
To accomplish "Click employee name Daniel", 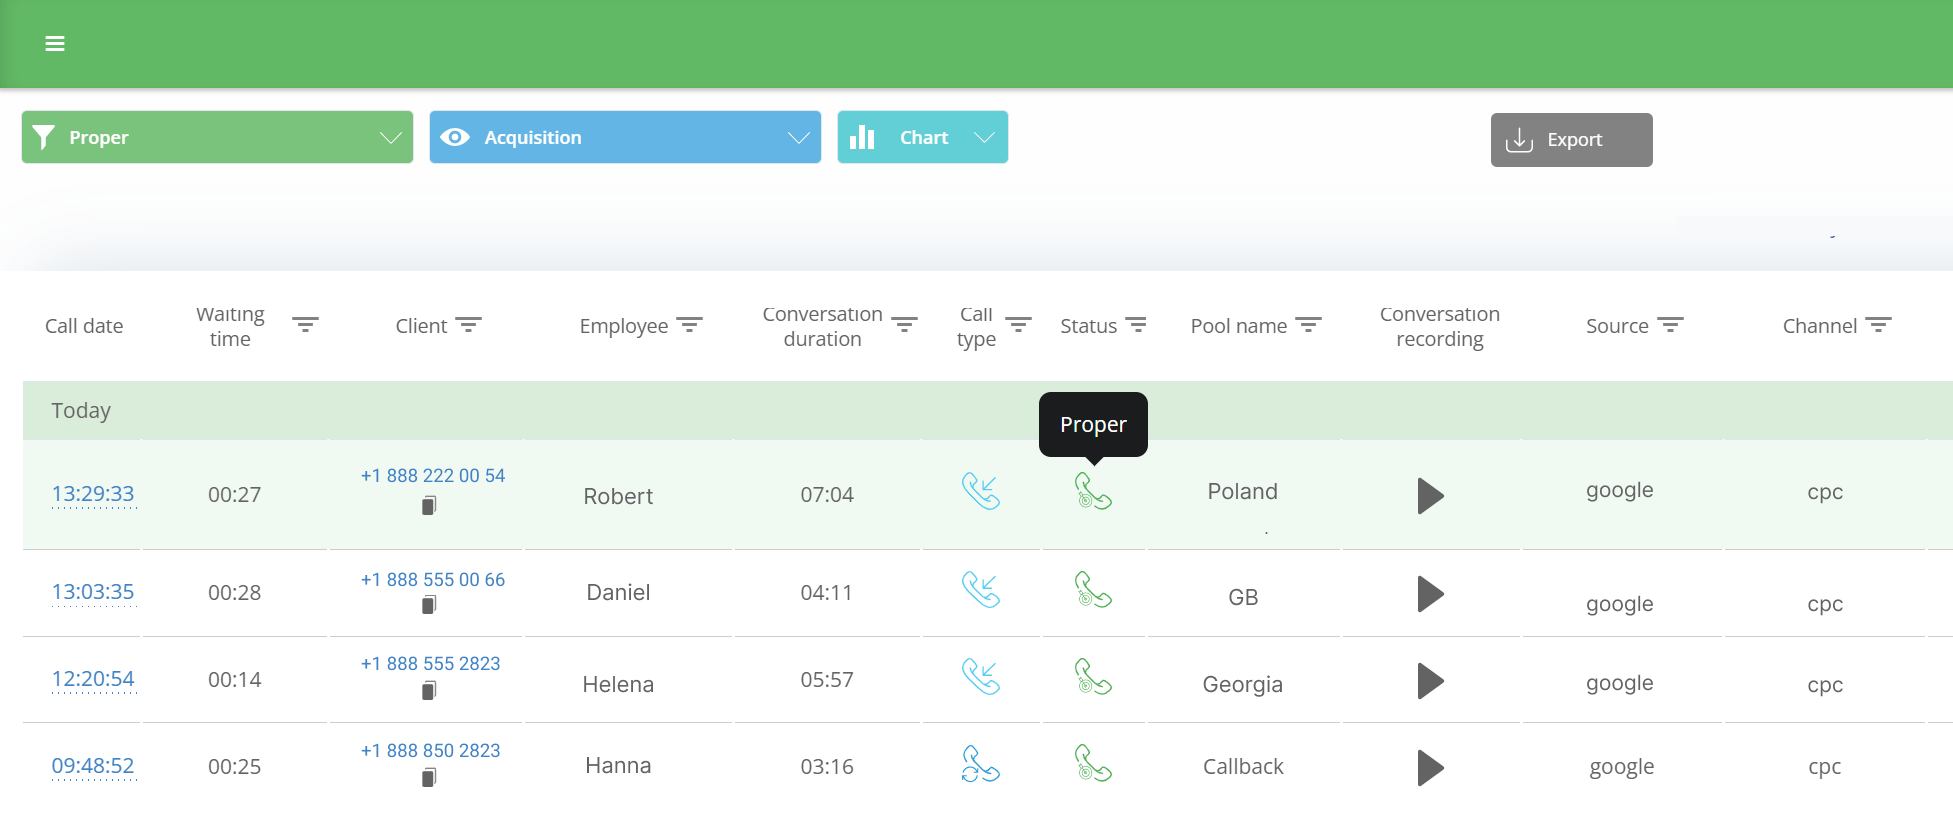I will click(x=618, y=593).
